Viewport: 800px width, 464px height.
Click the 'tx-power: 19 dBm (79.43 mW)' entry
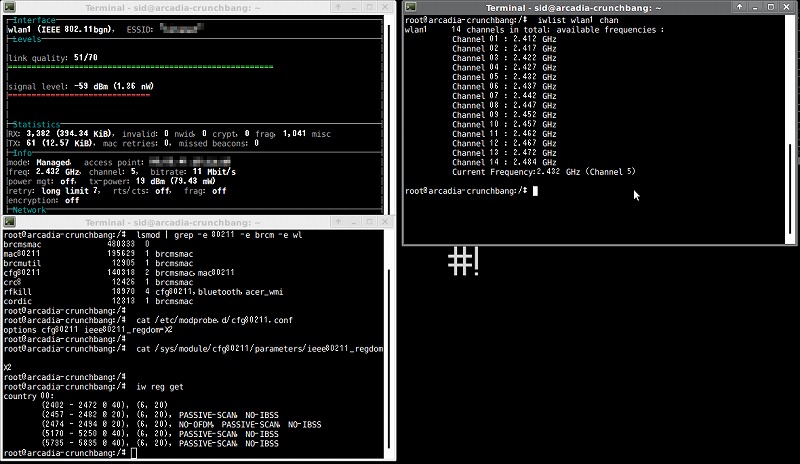pyautogui.click(x=153, y=181)
